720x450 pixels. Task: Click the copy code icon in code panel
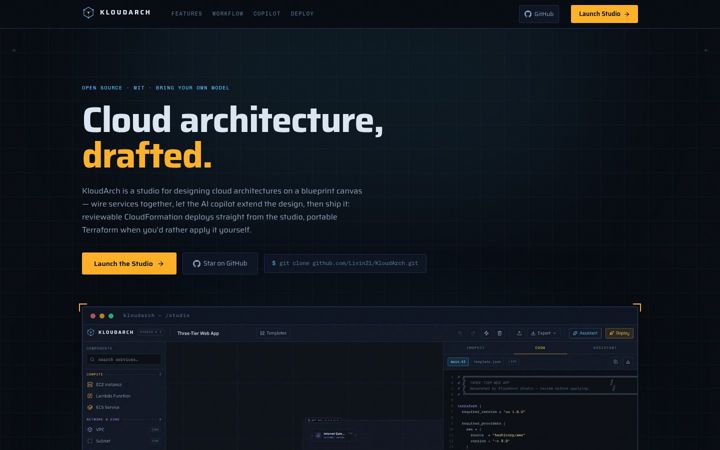click(616, 362)
